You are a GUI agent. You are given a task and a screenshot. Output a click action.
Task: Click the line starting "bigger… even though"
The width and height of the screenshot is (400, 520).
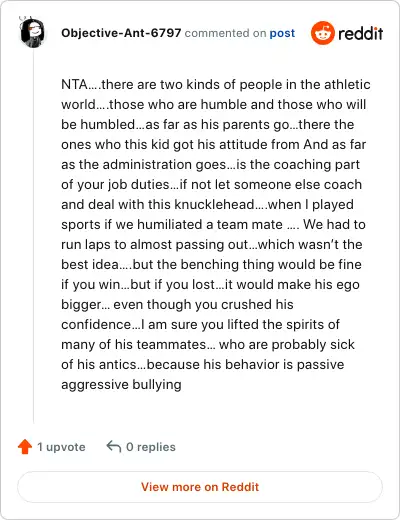177,304
